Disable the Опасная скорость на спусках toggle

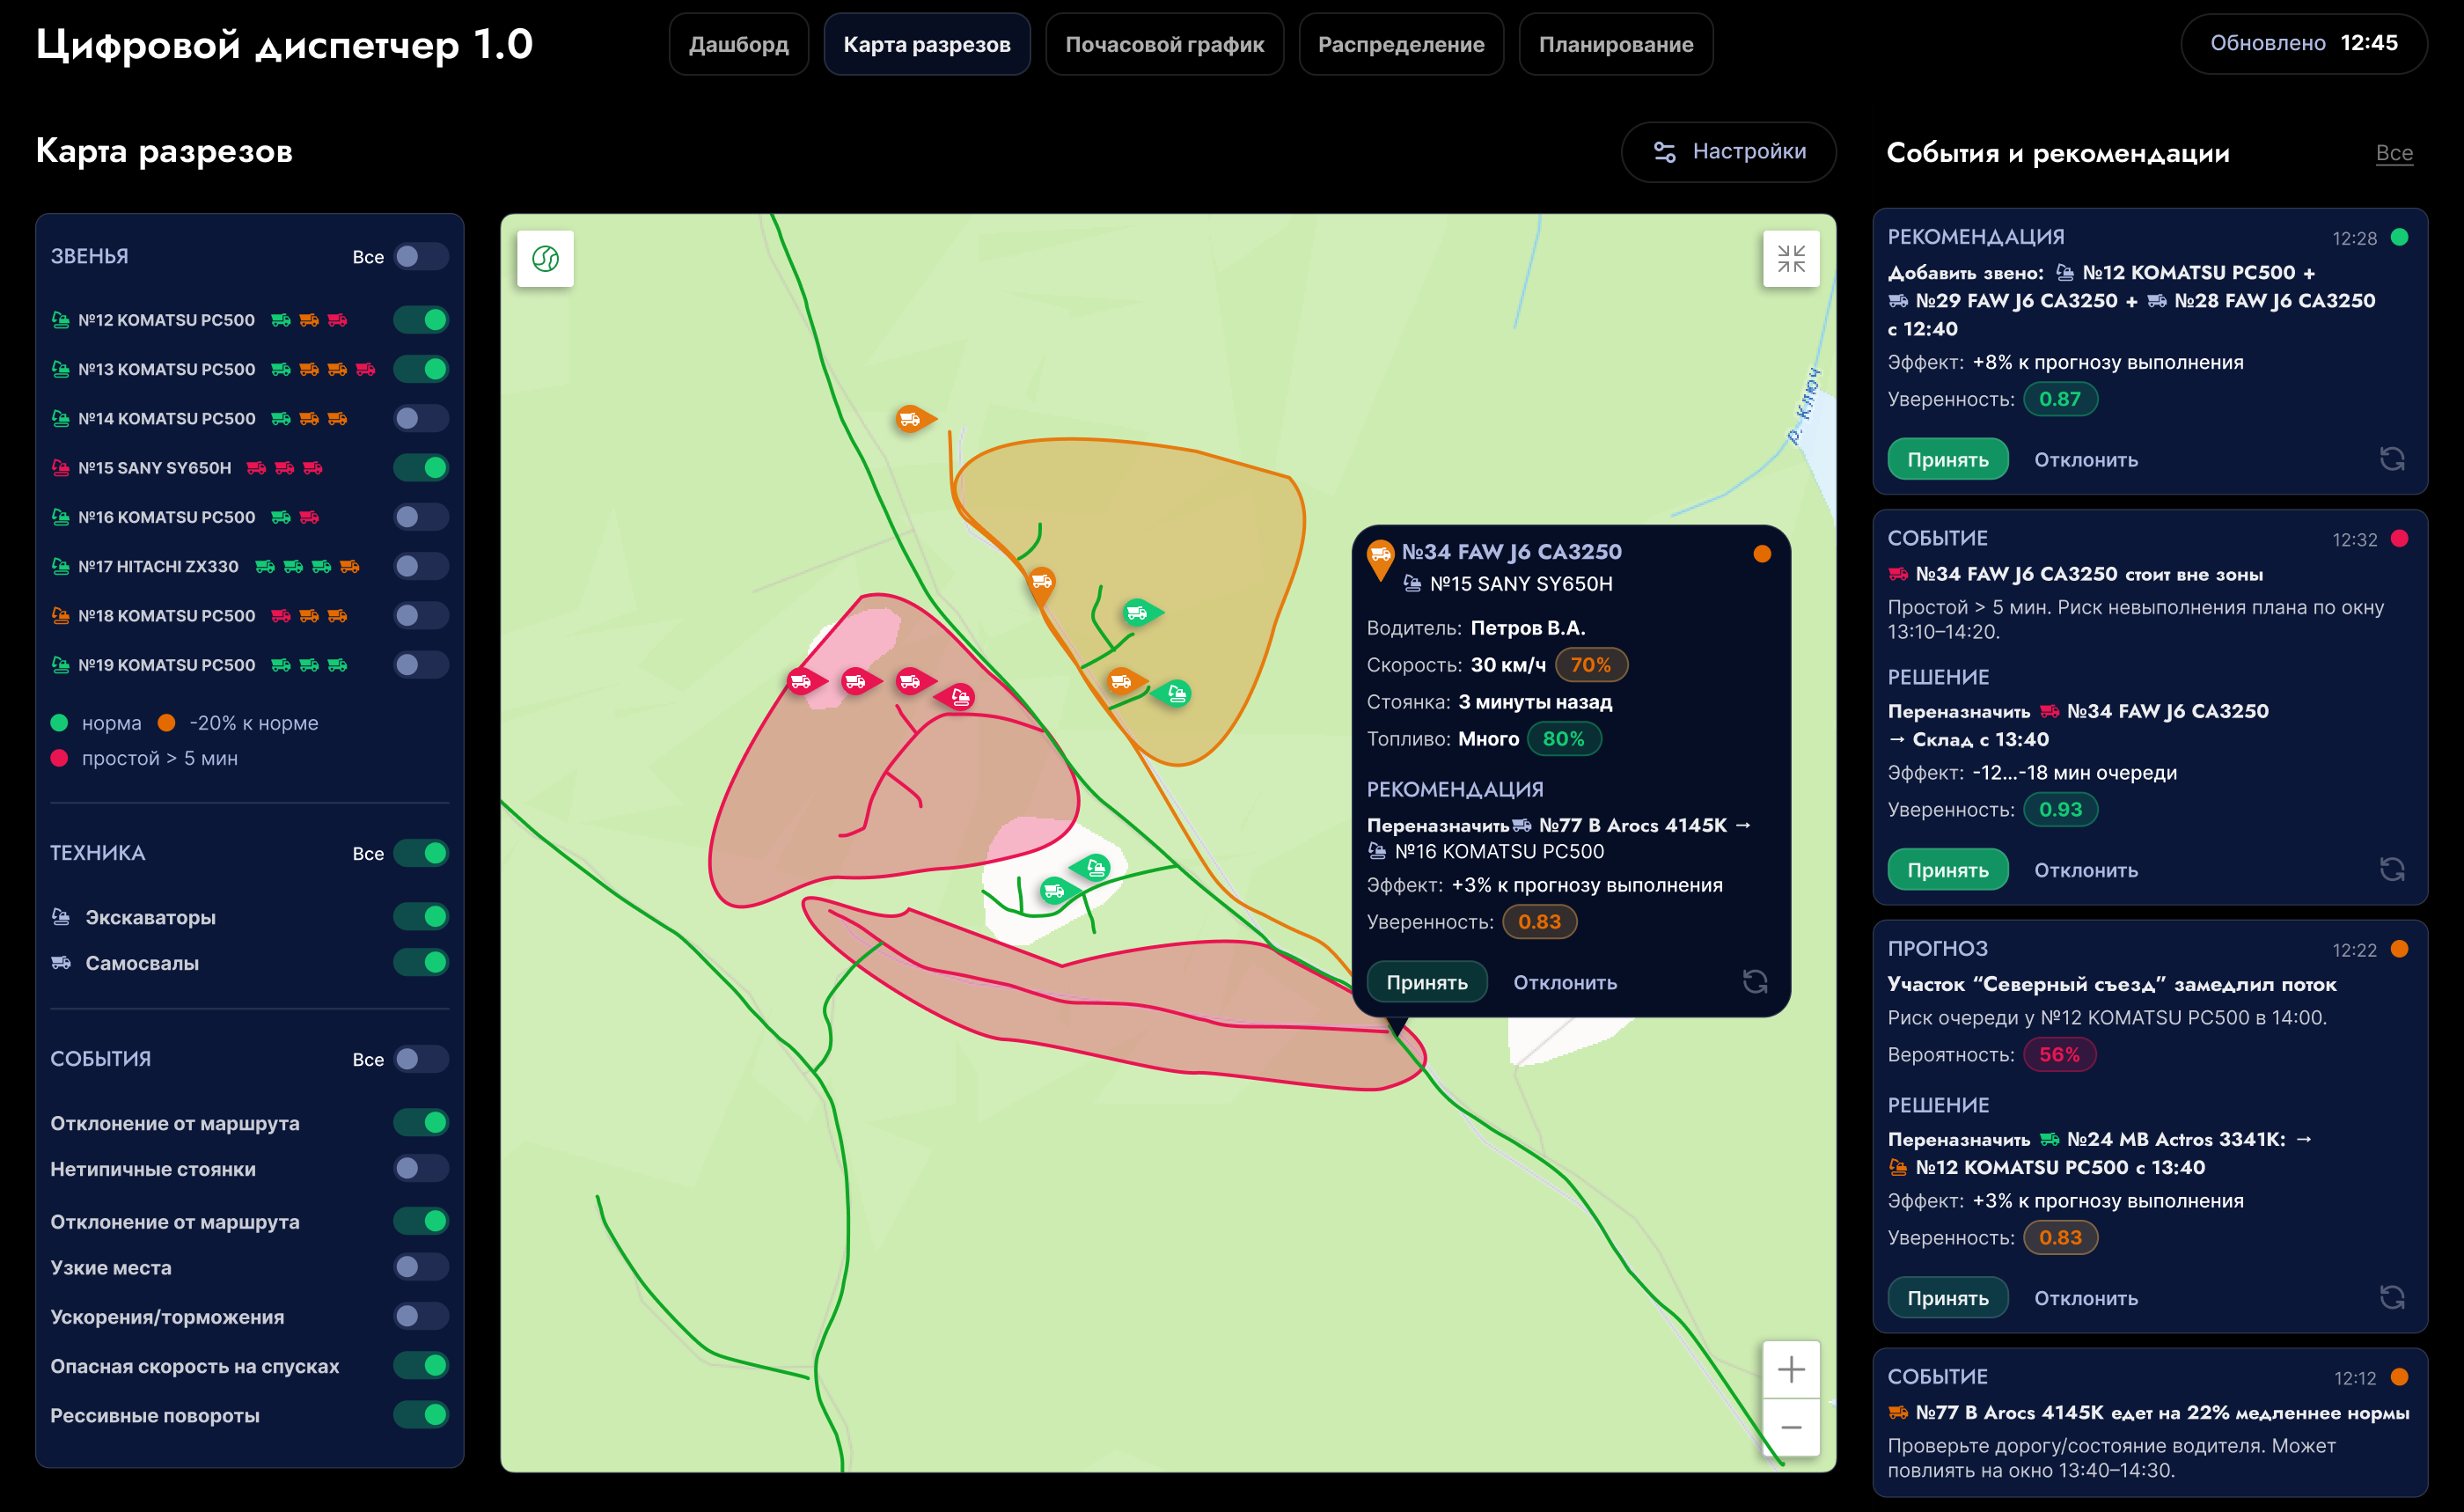click(421, 1365)
